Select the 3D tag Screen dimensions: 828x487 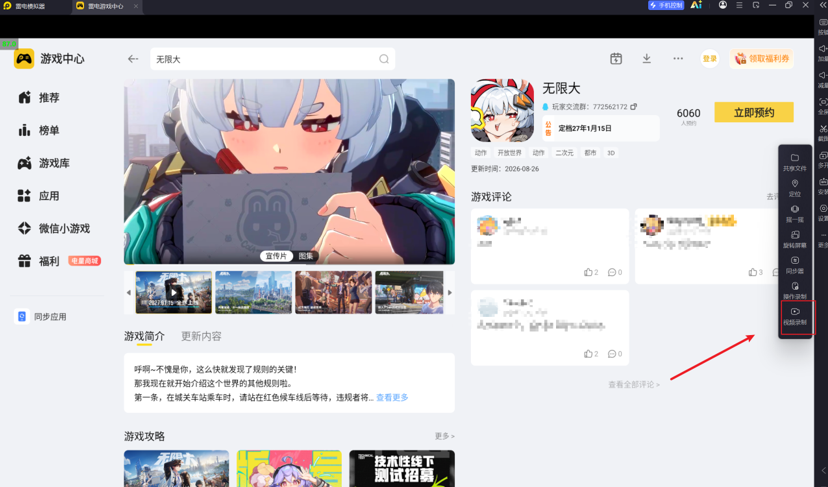pyautogui.click(x=611, y=153)
